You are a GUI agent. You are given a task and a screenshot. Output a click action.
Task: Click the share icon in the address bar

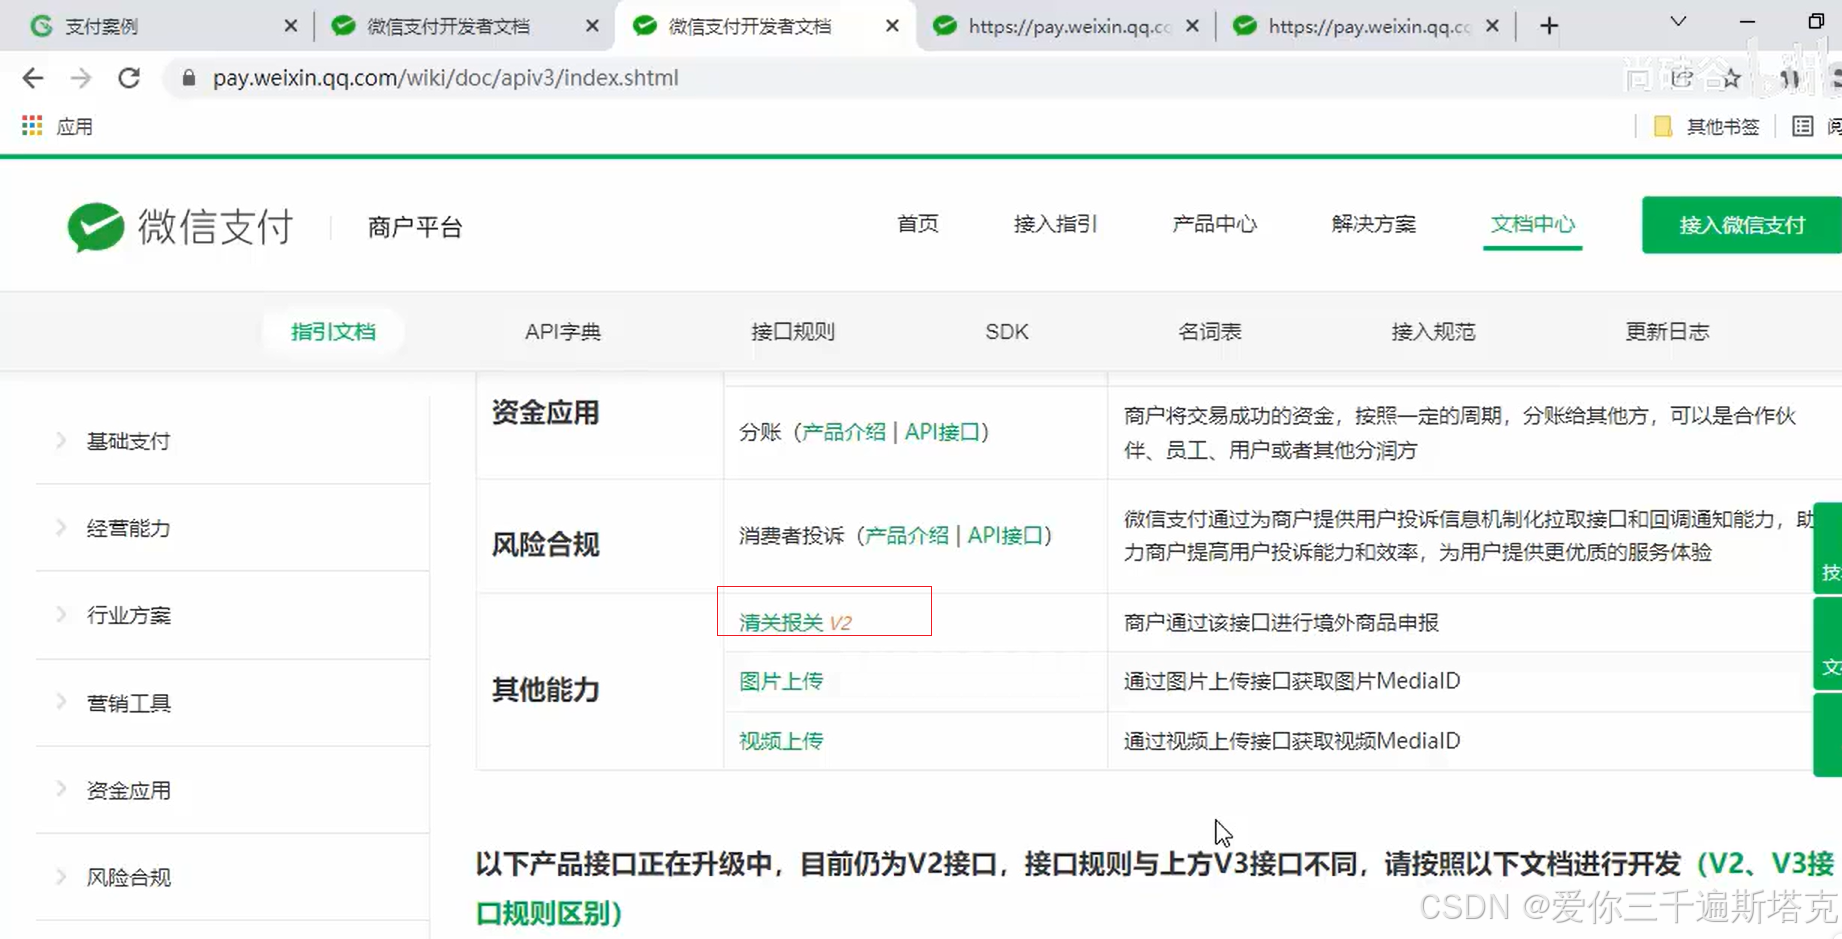point(1680,78)
